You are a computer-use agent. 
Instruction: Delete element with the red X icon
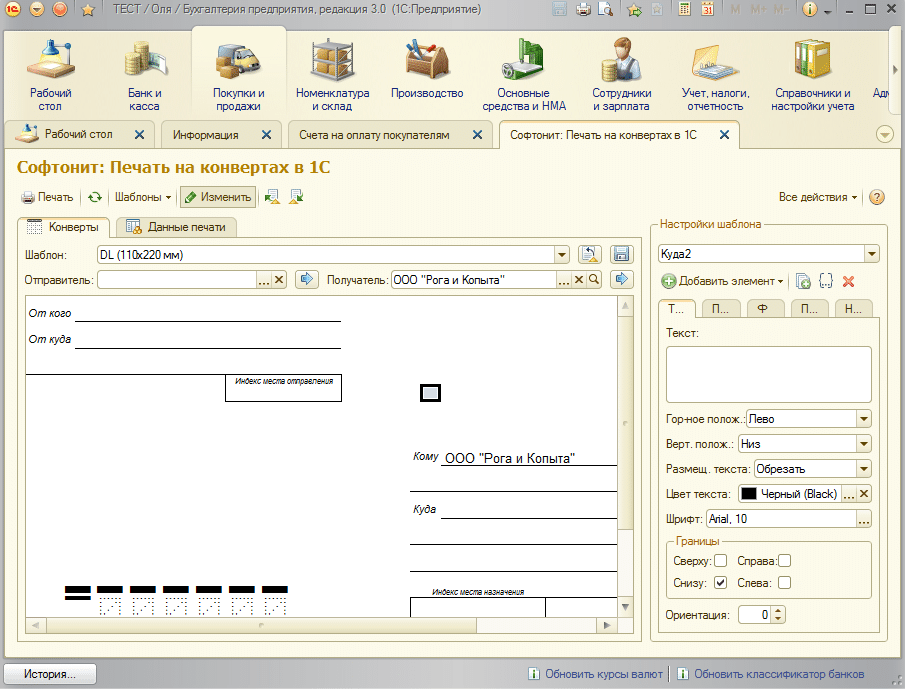849,282
